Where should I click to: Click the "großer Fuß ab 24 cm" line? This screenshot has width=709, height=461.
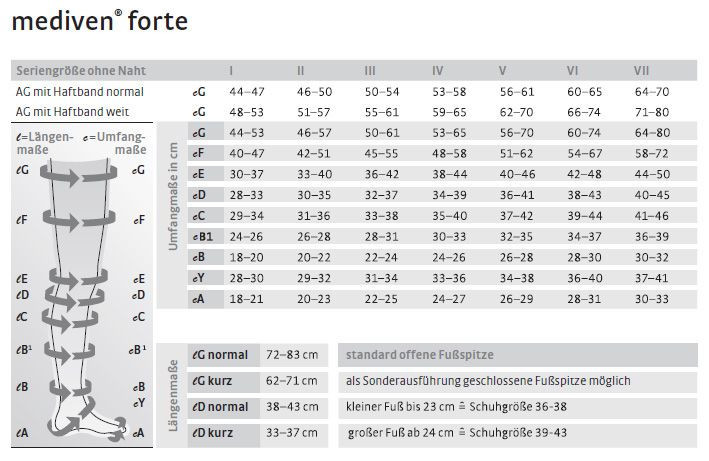tap(457, 433)
